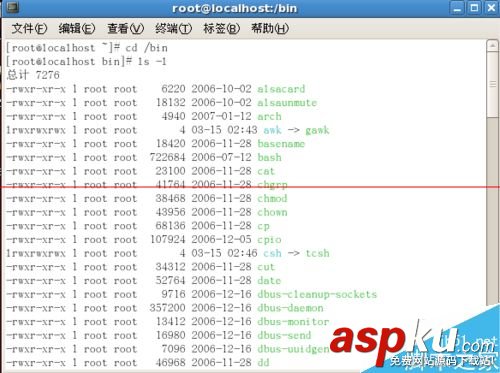
Task: Click the awk symlink name
Action: [x=272, y=130]
